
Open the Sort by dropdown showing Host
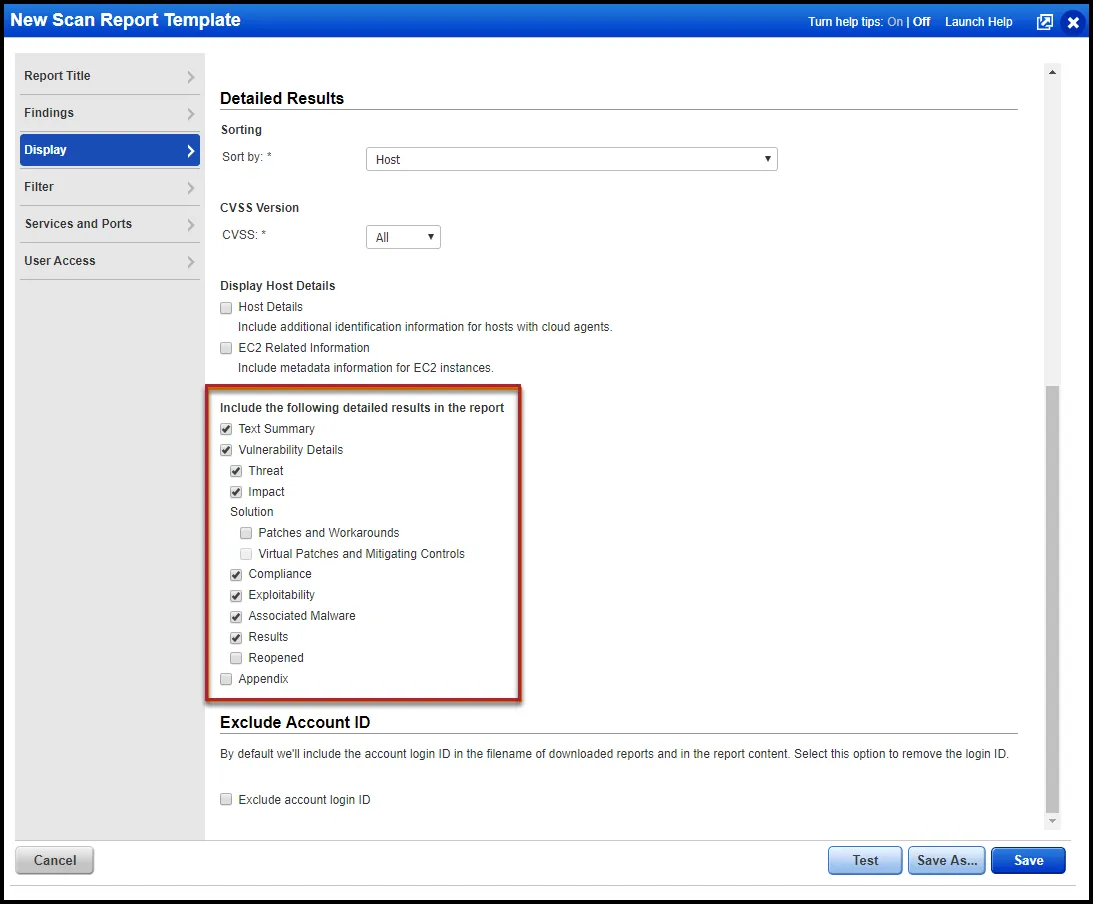pos(572,159)
